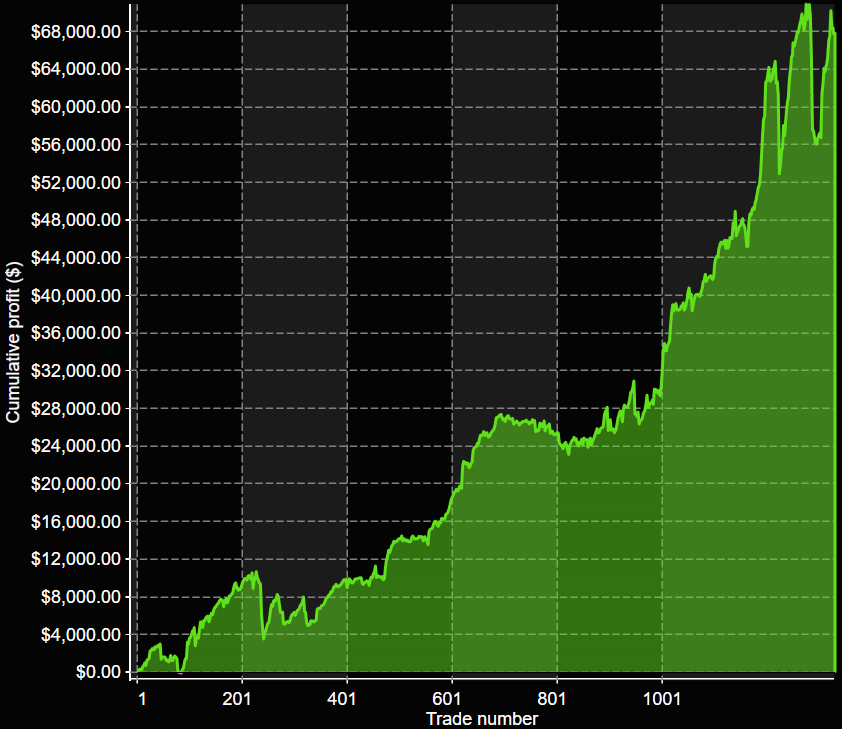Screen dimensions: 842x729
Task: Click the Cumulative profit ($) axis title
Action: pyautogui.click(x=12, y=338)
